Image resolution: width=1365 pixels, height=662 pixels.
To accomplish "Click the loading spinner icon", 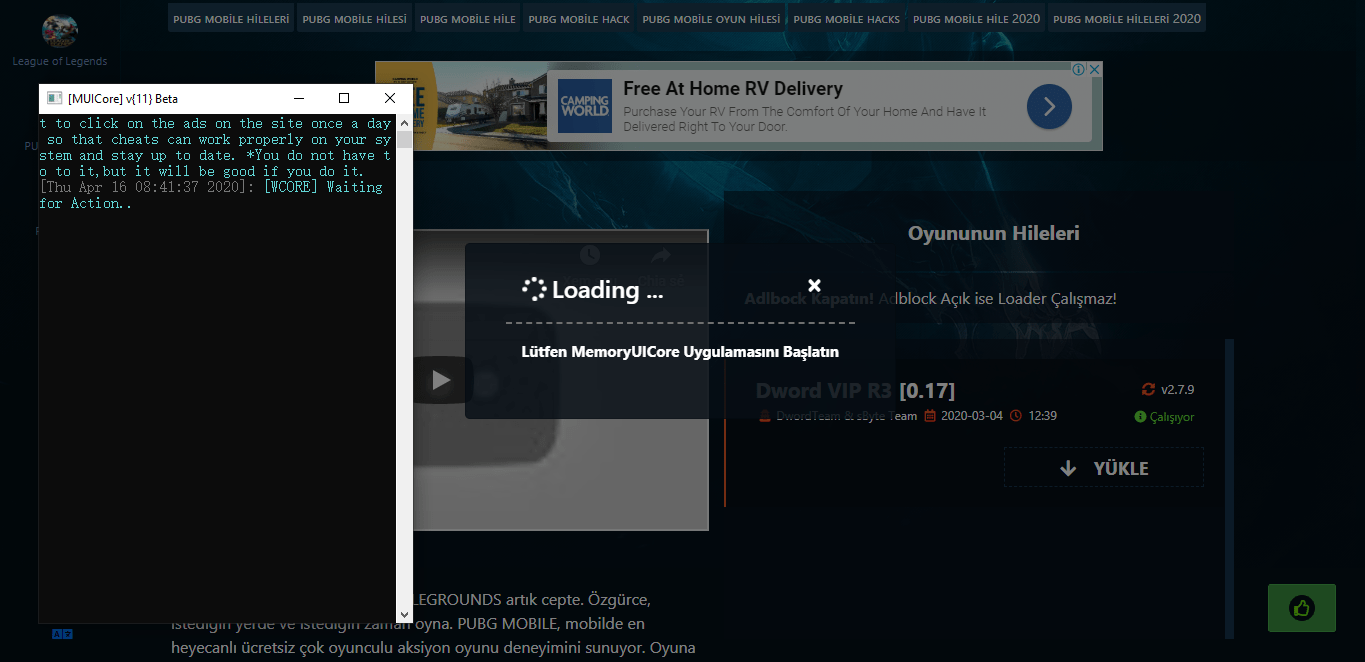I will (534, 289).
